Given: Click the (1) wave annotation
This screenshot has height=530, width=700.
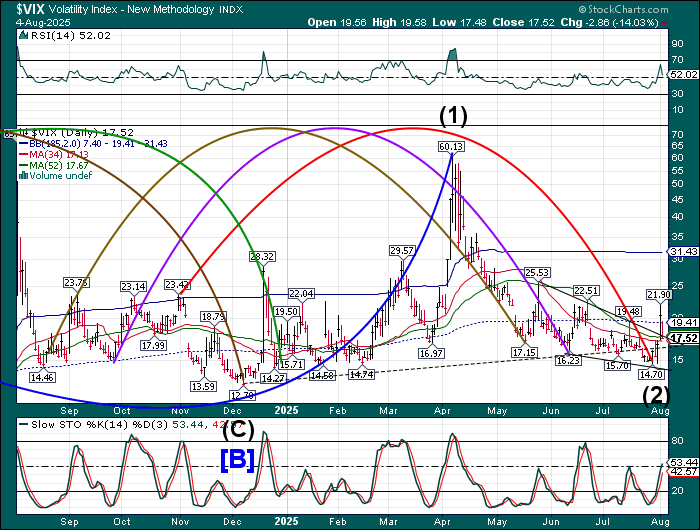Looking at the screenshot, I should click(453, 116).
